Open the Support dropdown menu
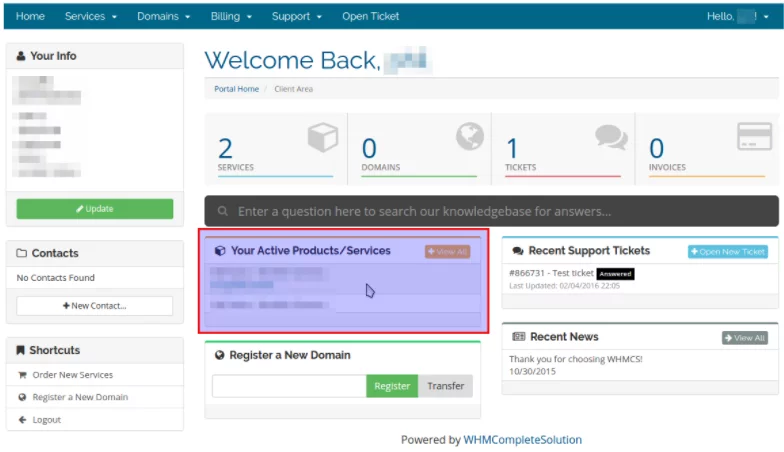This screenshot has width=784, height=452. [x=296, y=16]
